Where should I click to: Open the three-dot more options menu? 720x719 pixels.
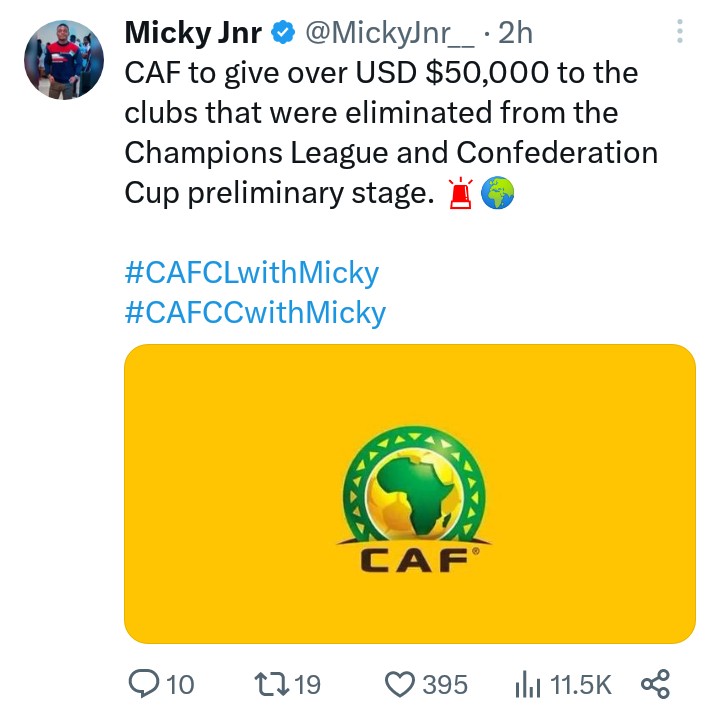[x=680, y=33]
